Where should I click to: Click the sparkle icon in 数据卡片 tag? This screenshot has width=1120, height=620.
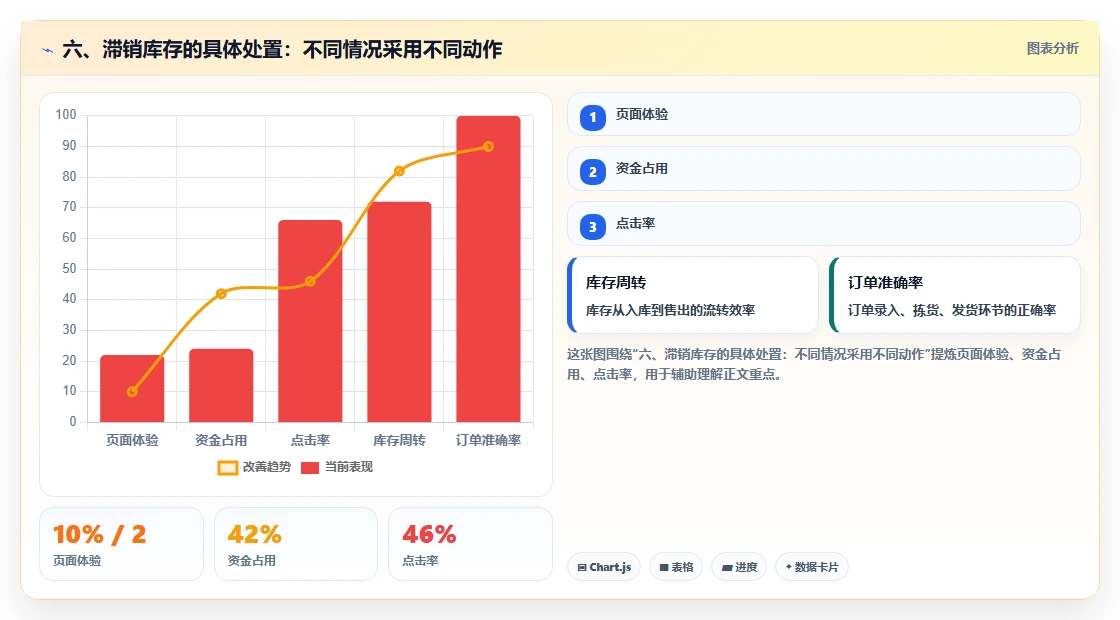point(789,567)
